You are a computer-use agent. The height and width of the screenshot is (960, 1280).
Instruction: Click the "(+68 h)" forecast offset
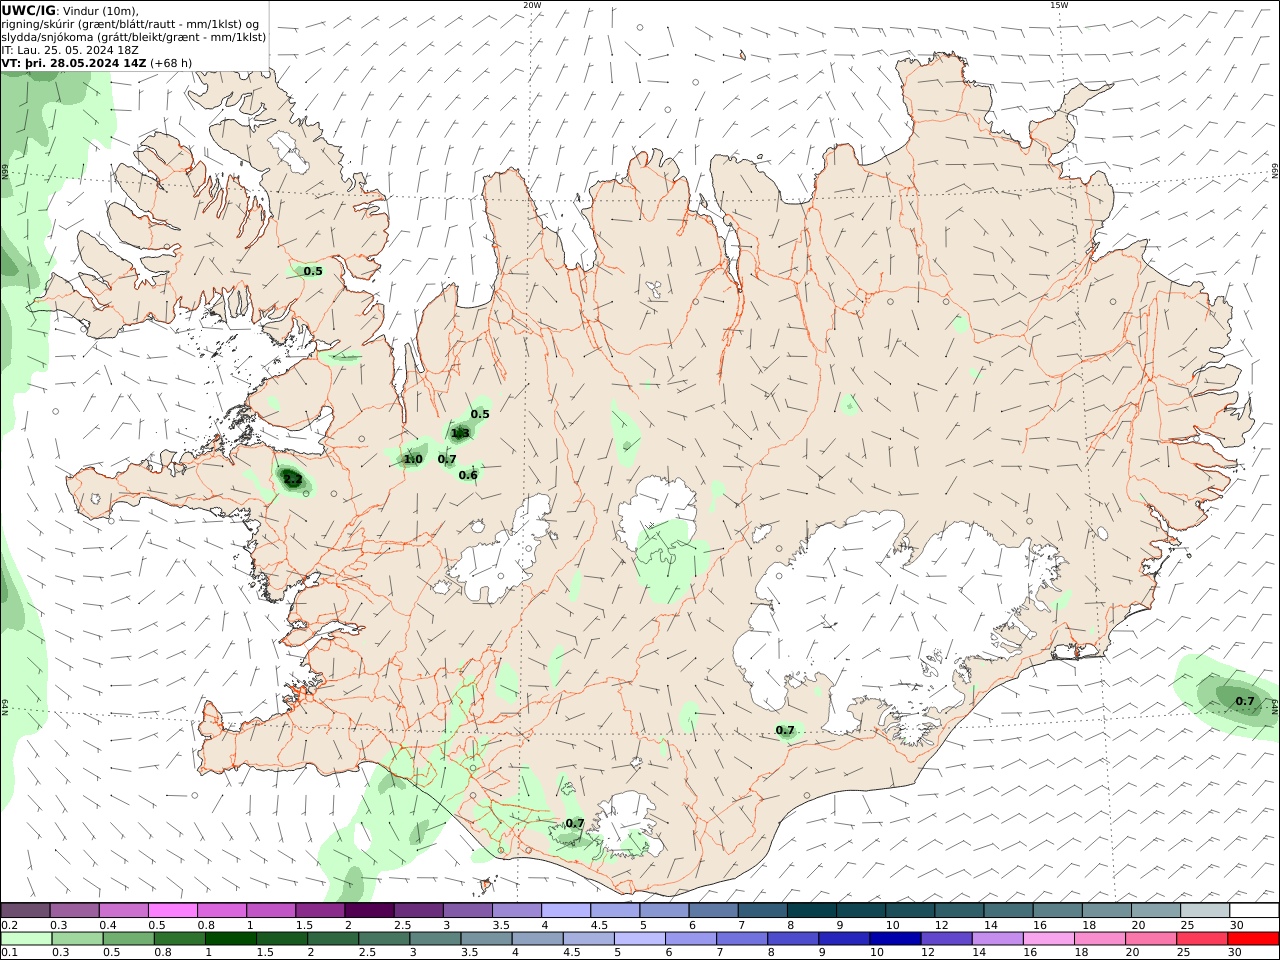tap(172, 63)
